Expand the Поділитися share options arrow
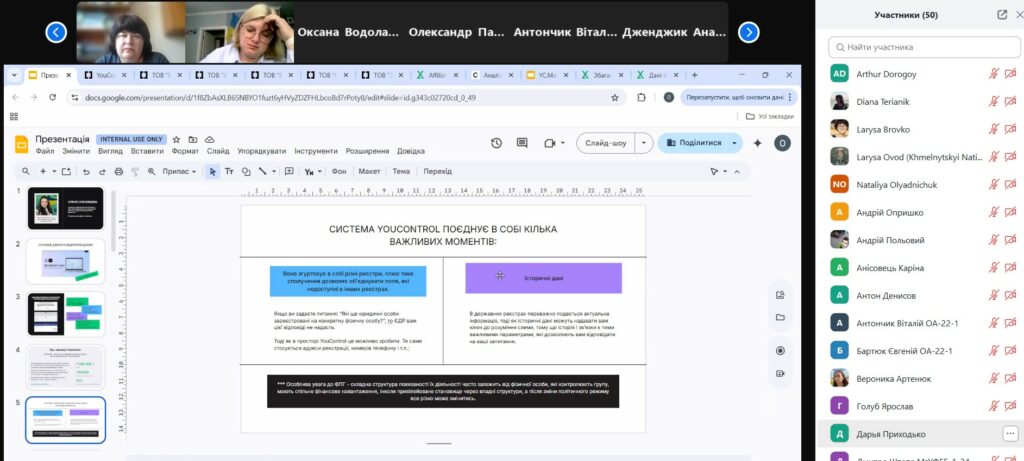Image resolution: width=1024 pixels, height=461 pixels. pyautogui.click(x=735, y=143)
